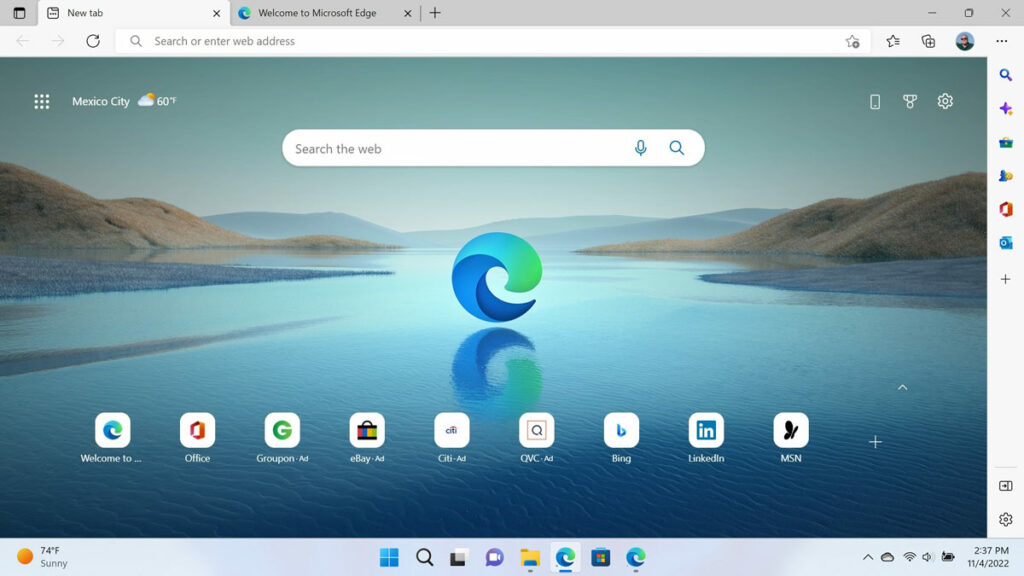Open the Bing quick link tile
Screen dimensions: 1024x576
pyautogui.click(x=621, y=431)
